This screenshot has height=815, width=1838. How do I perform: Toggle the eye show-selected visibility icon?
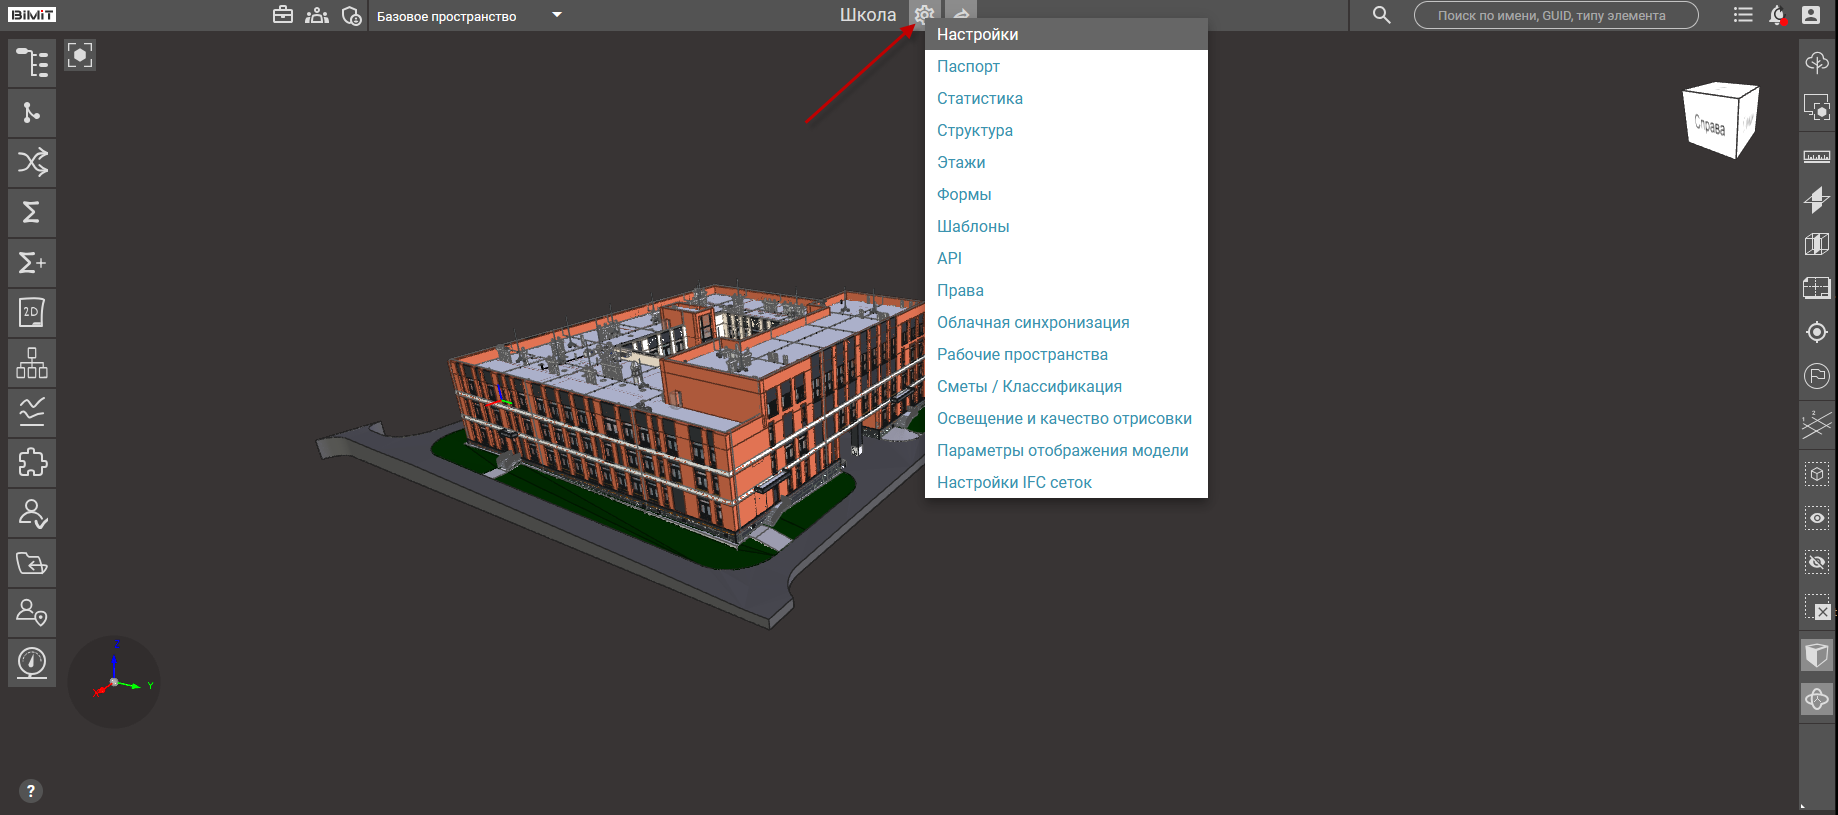point(1816,518)
